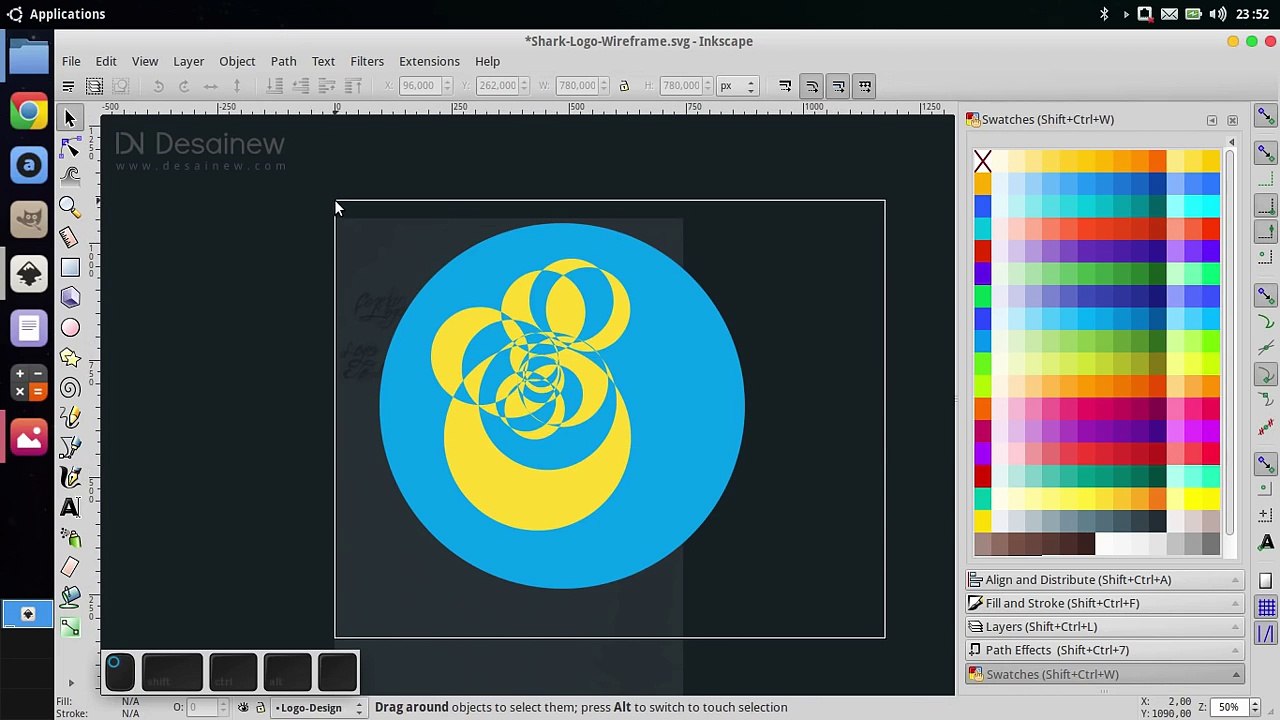Open the Filters menu
The height and width of the screenshot is (720, 1280).
(367, 61)
